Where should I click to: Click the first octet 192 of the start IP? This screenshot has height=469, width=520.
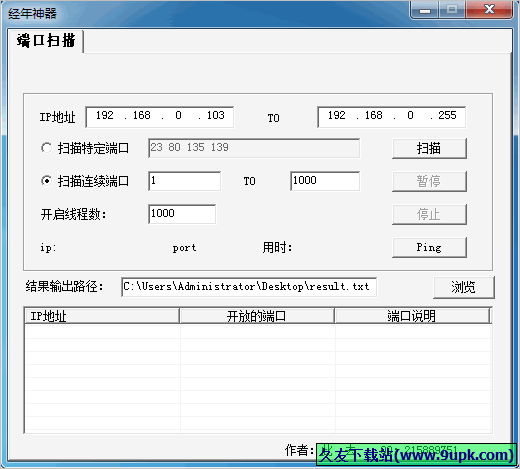[x=105, y=115]
